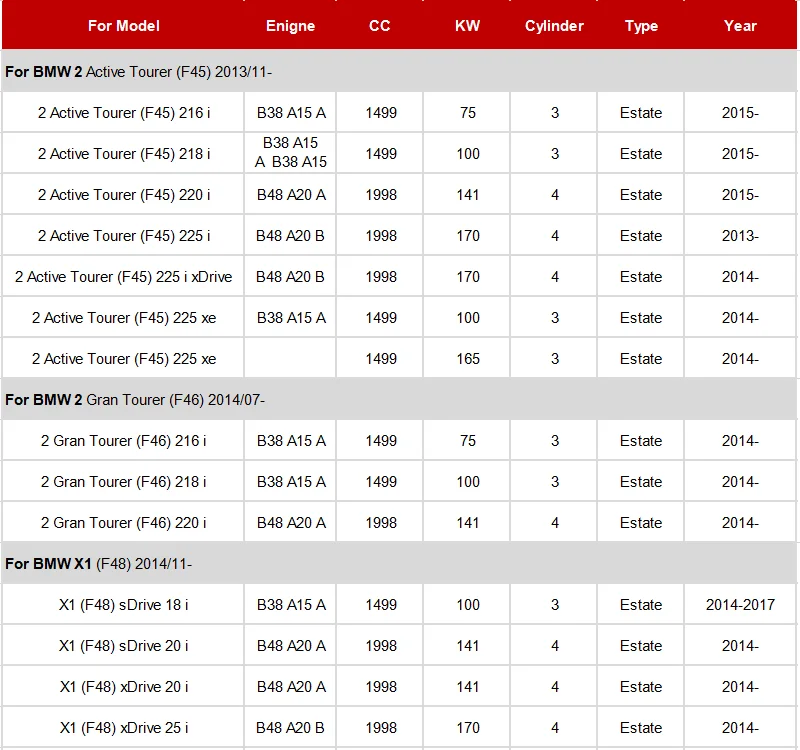Click the 'Type' column header

pos(641,26)
